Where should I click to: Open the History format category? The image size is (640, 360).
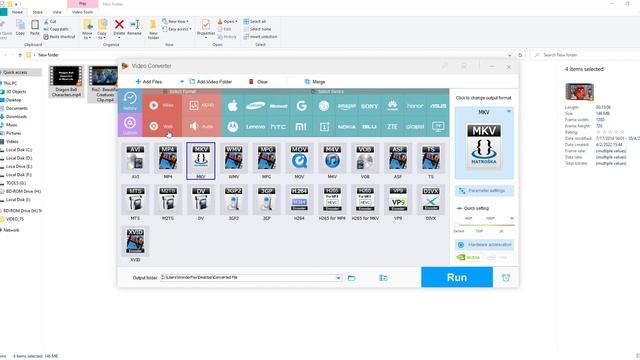coord(130,101)
